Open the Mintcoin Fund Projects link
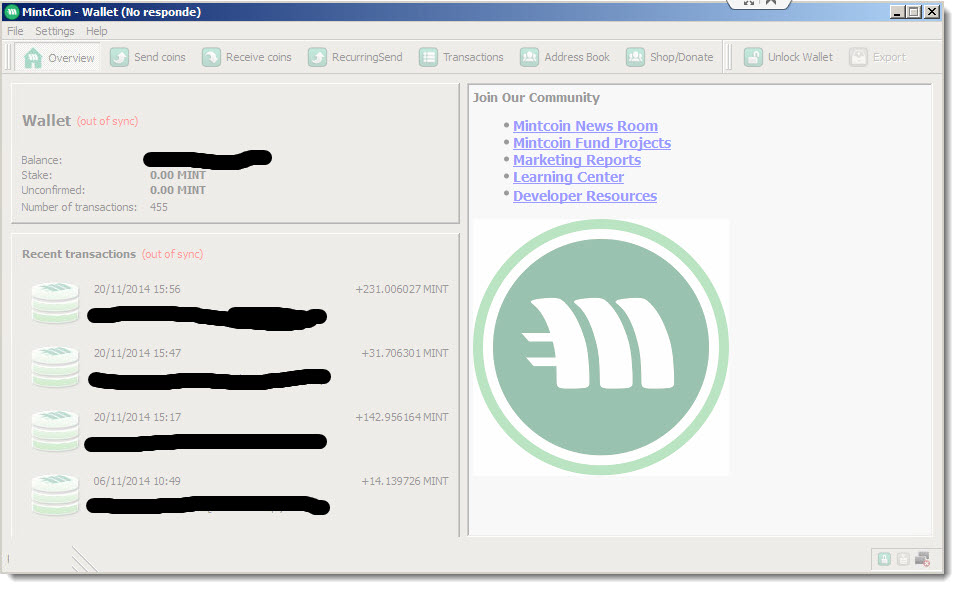Screen dimensions: 959x589 coord(591,143)
